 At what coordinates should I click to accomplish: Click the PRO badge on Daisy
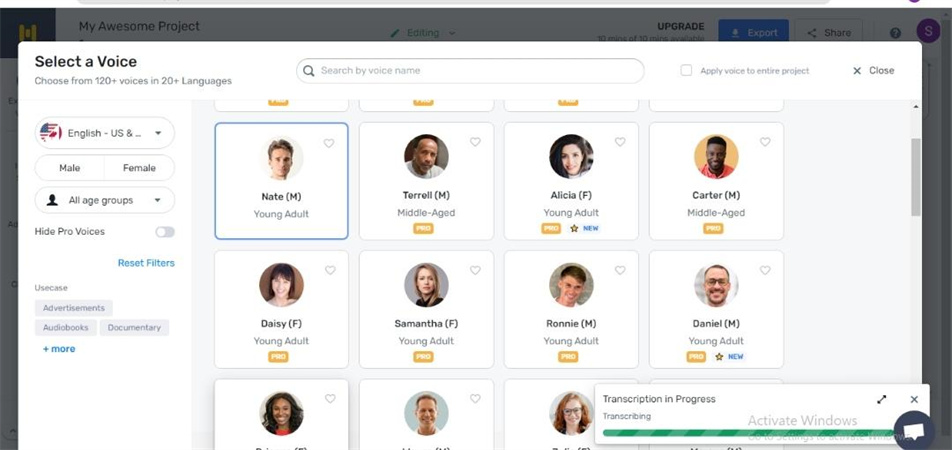278,356
